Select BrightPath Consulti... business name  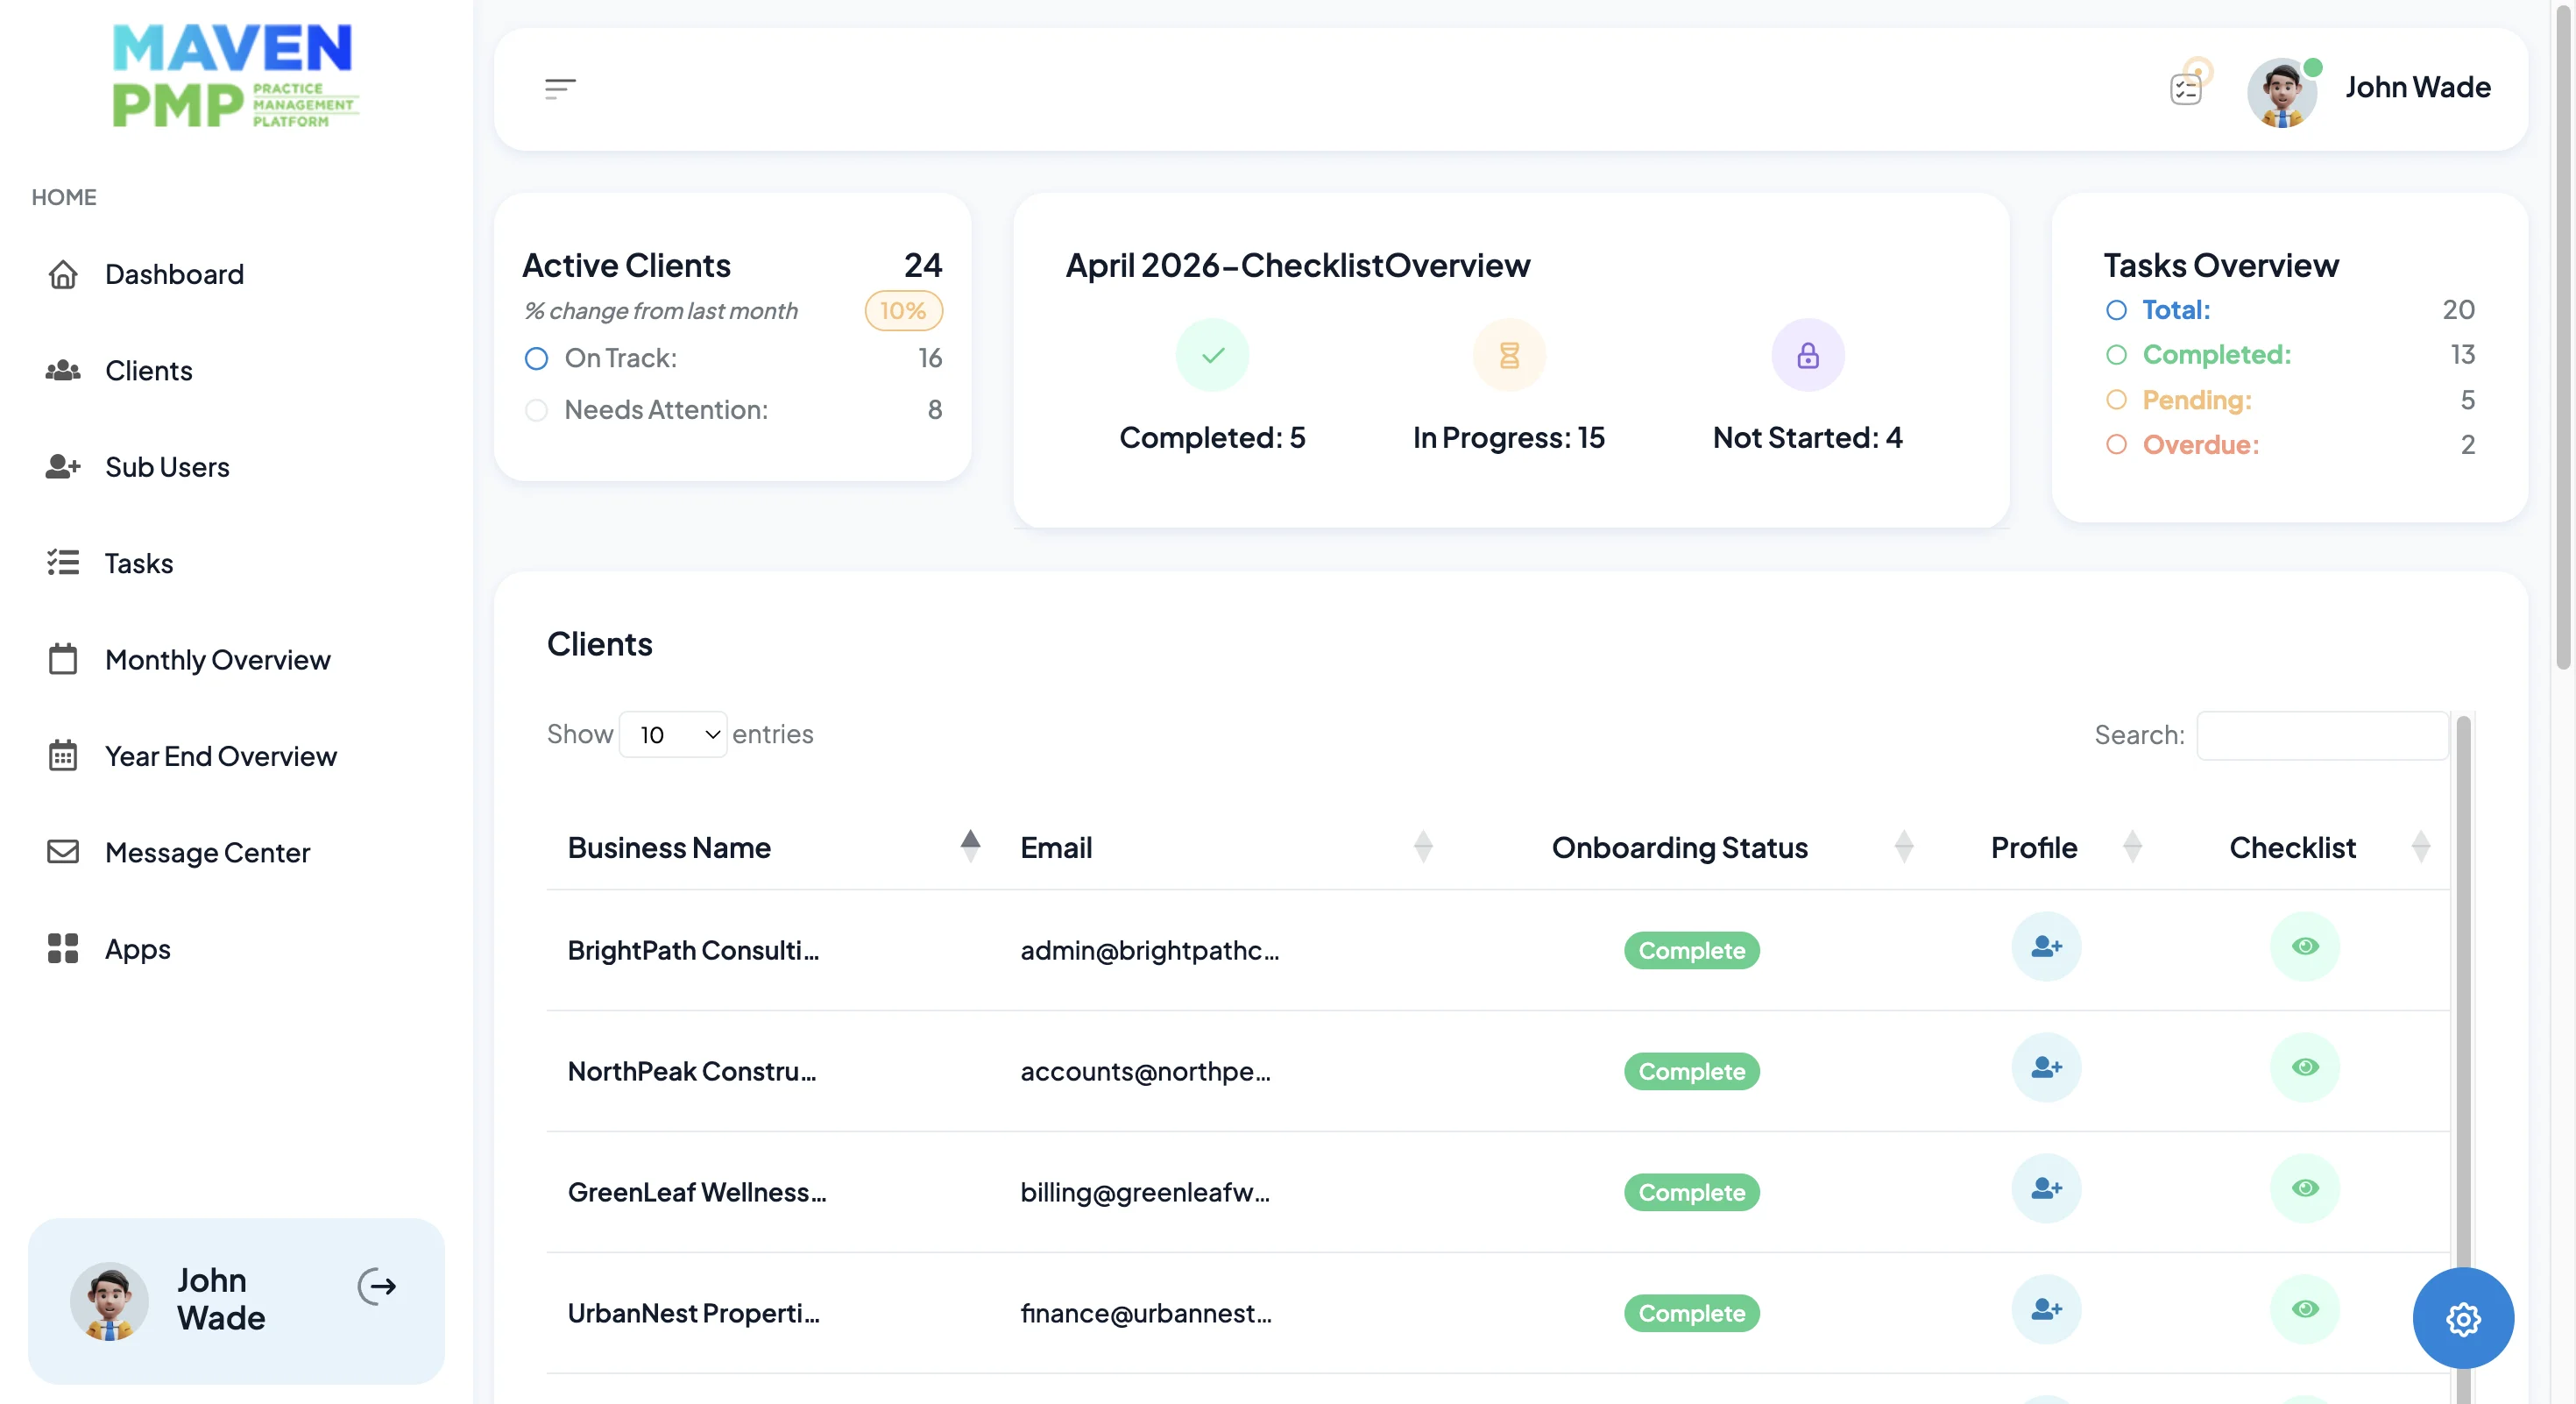693,950
